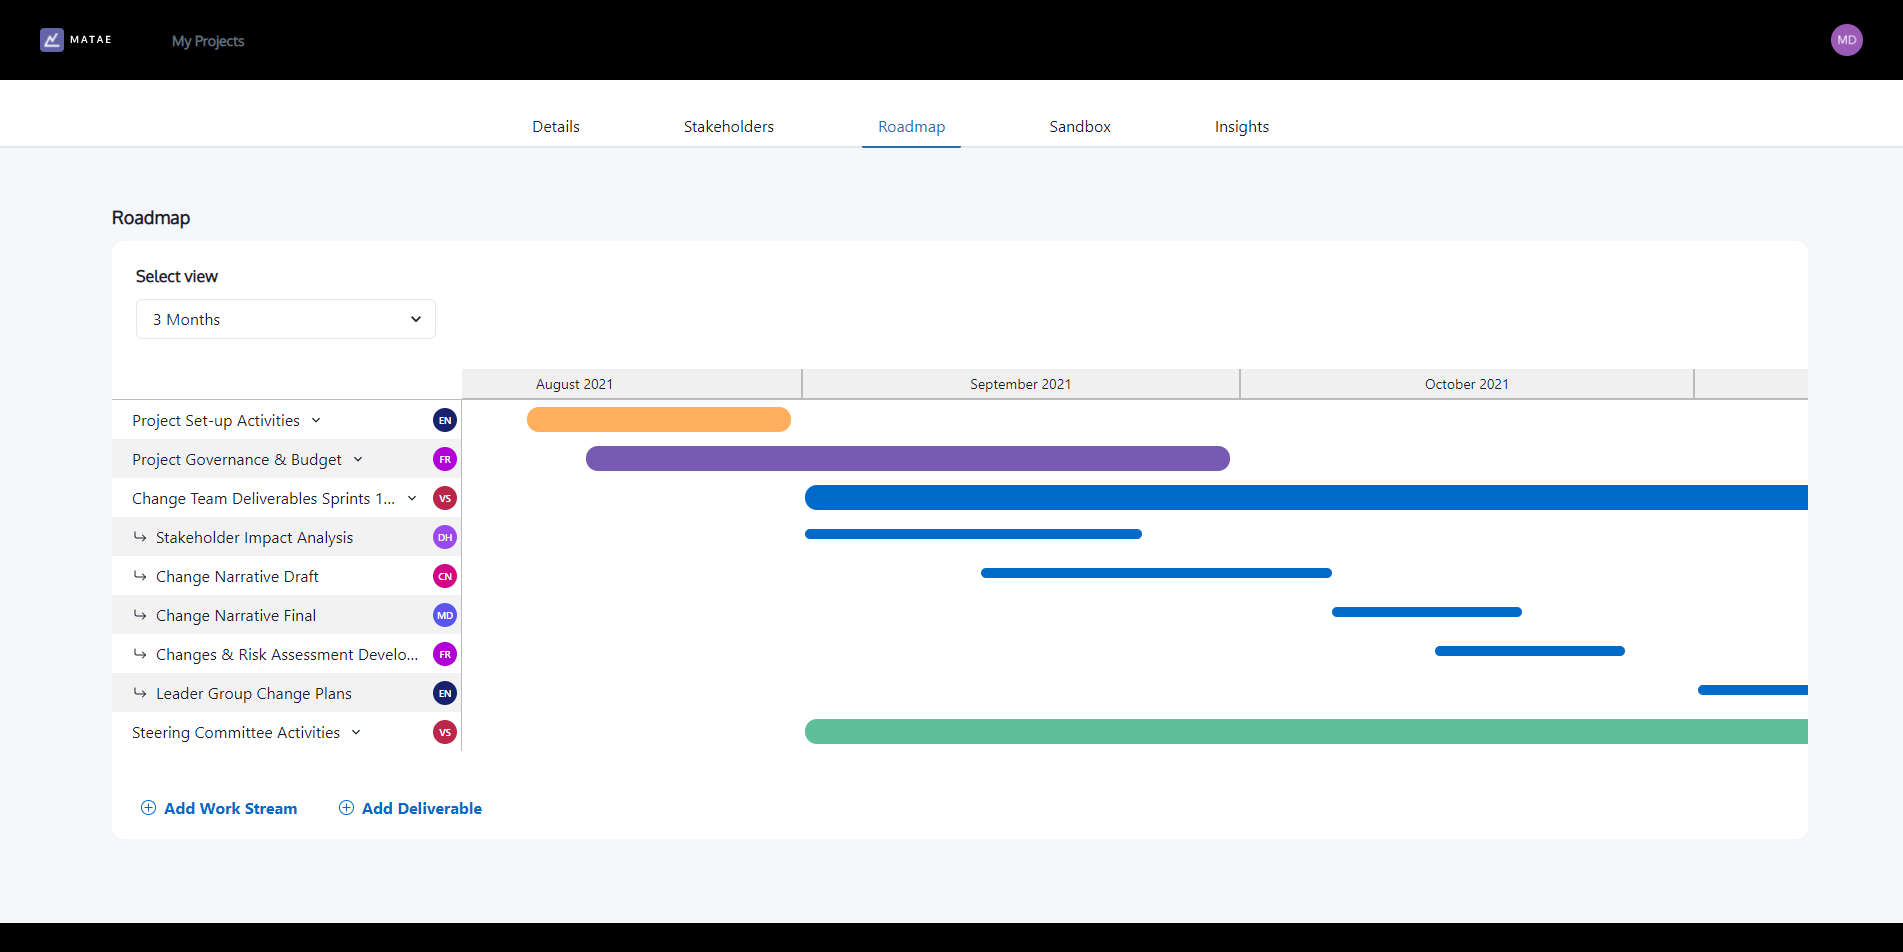1903x952 pixels.
Task: Open the Insights tab
Action: 1241,126
